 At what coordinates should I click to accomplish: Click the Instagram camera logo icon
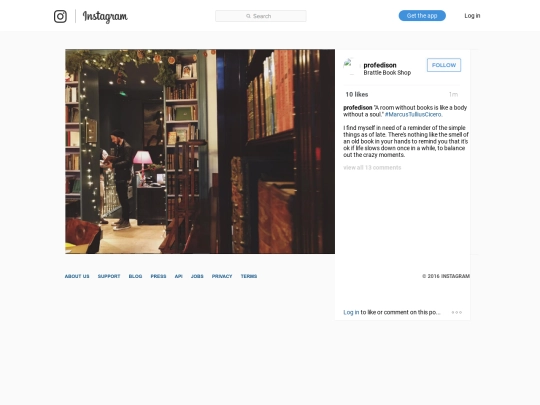pos(60,16)
